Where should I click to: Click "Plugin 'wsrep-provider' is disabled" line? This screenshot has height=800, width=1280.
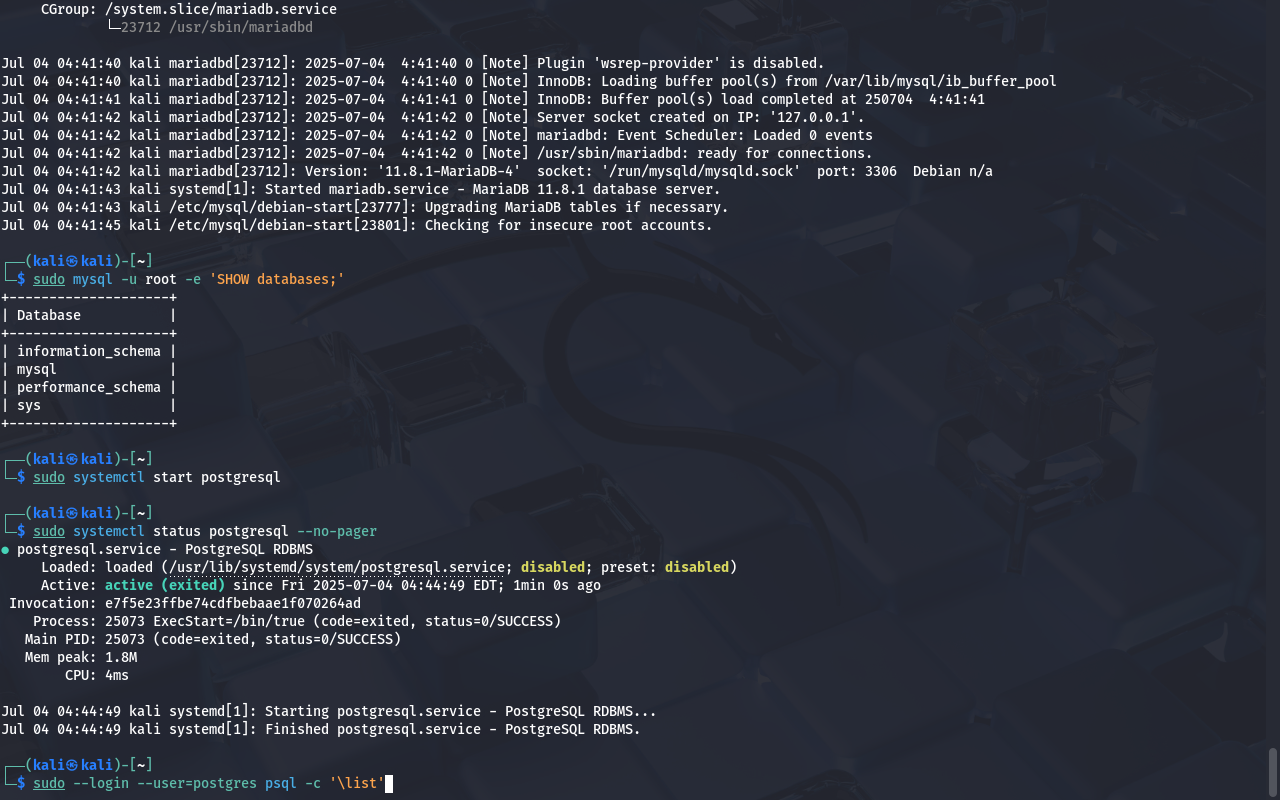pyautogui.click(x=413, y=63)
